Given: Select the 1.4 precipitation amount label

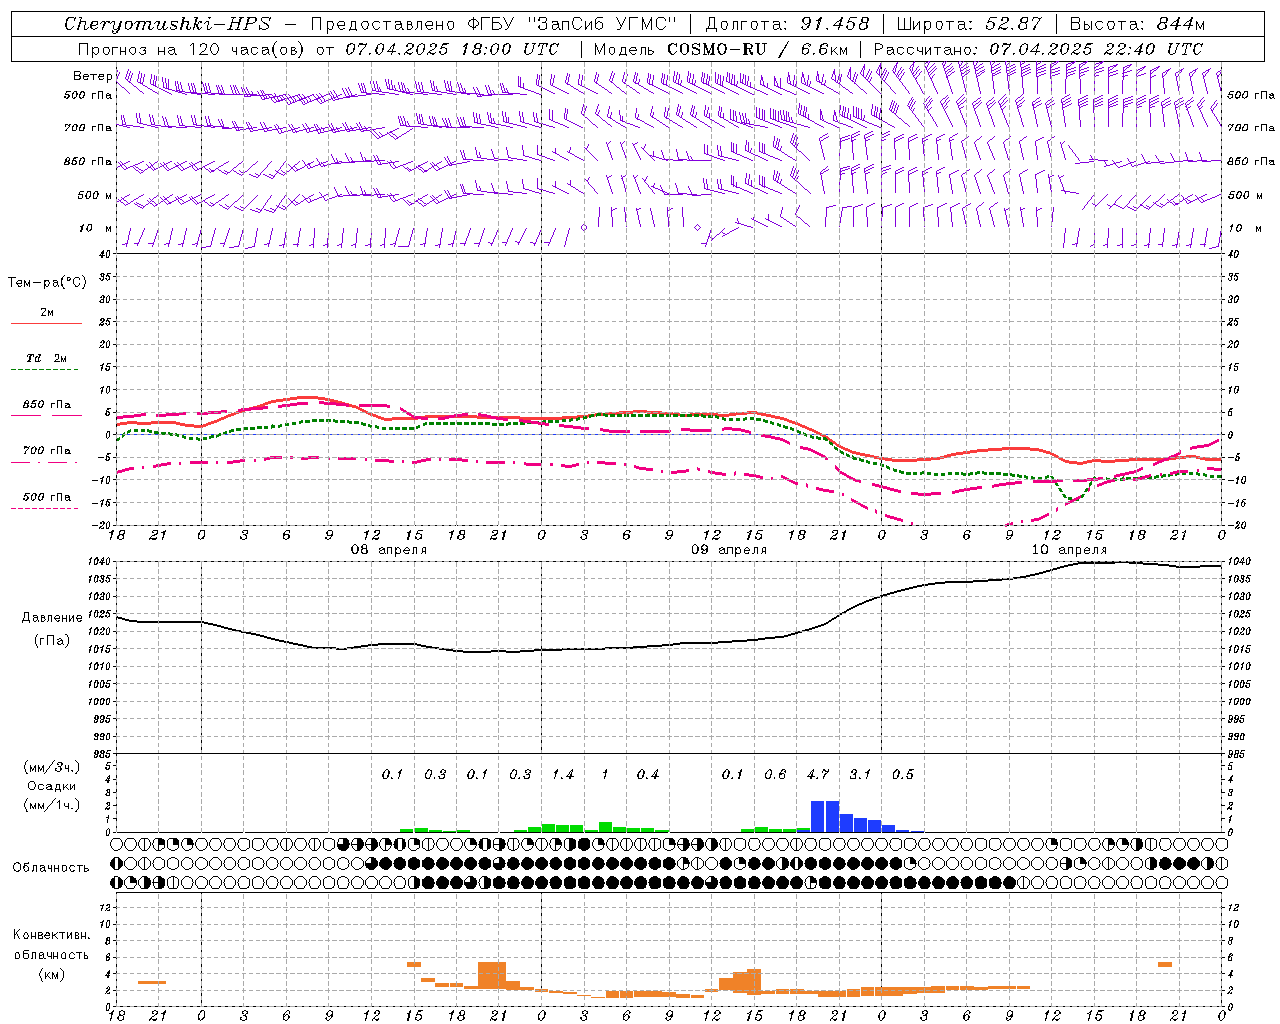Looking at the screenshot, I should tap(563, 774).
